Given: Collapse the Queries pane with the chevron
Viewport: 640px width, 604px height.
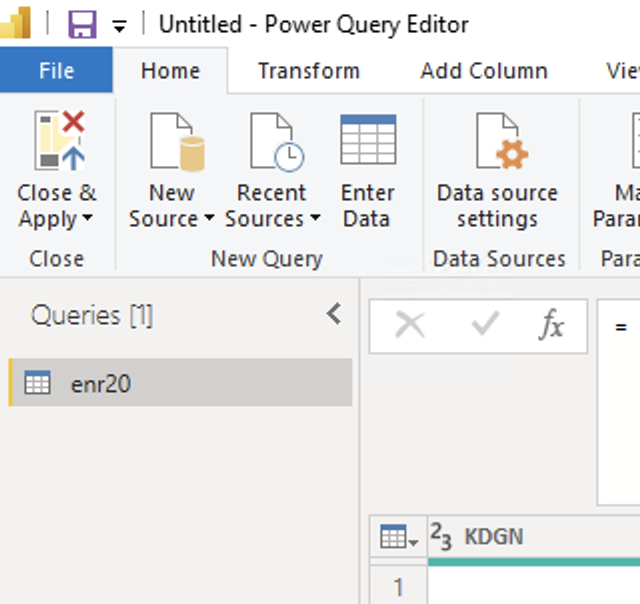Looking at the screenshot, I should pos(334,314).
